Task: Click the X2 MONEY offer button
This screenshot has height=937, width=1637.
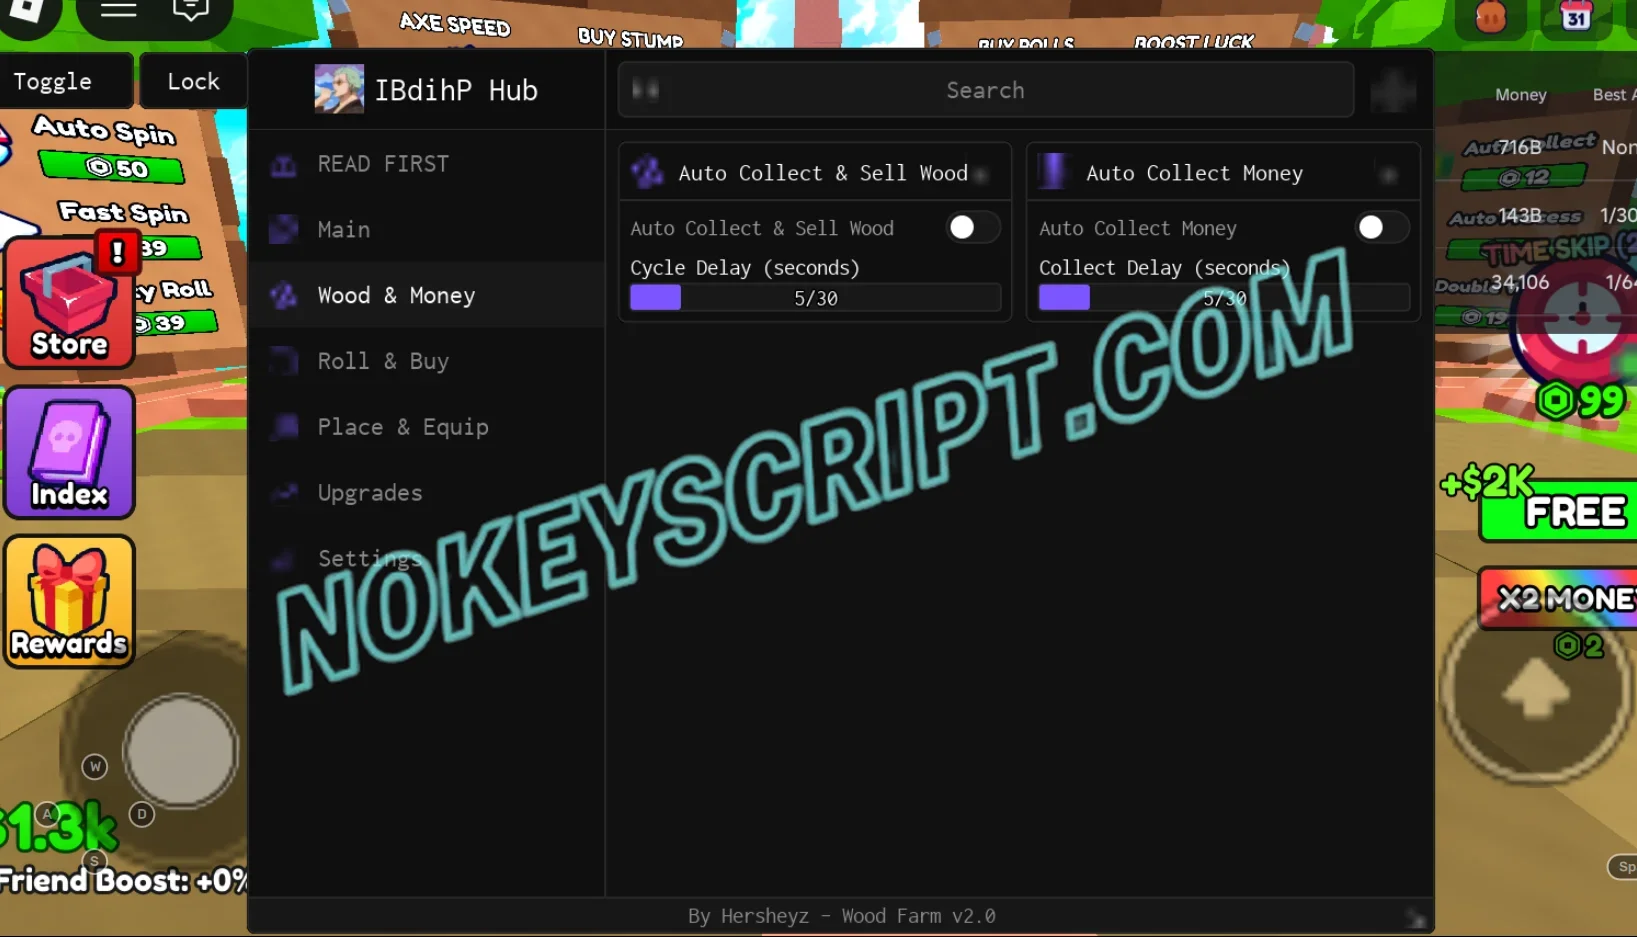Action: click(x=1558, y=598)
